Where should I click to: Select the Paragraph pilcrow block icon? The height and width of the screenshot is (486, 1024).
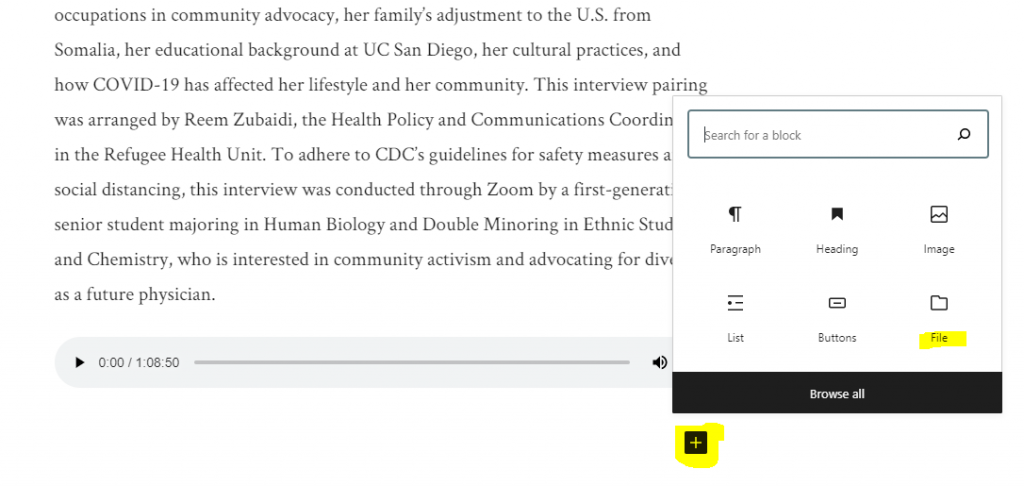(x=735, y=214)
